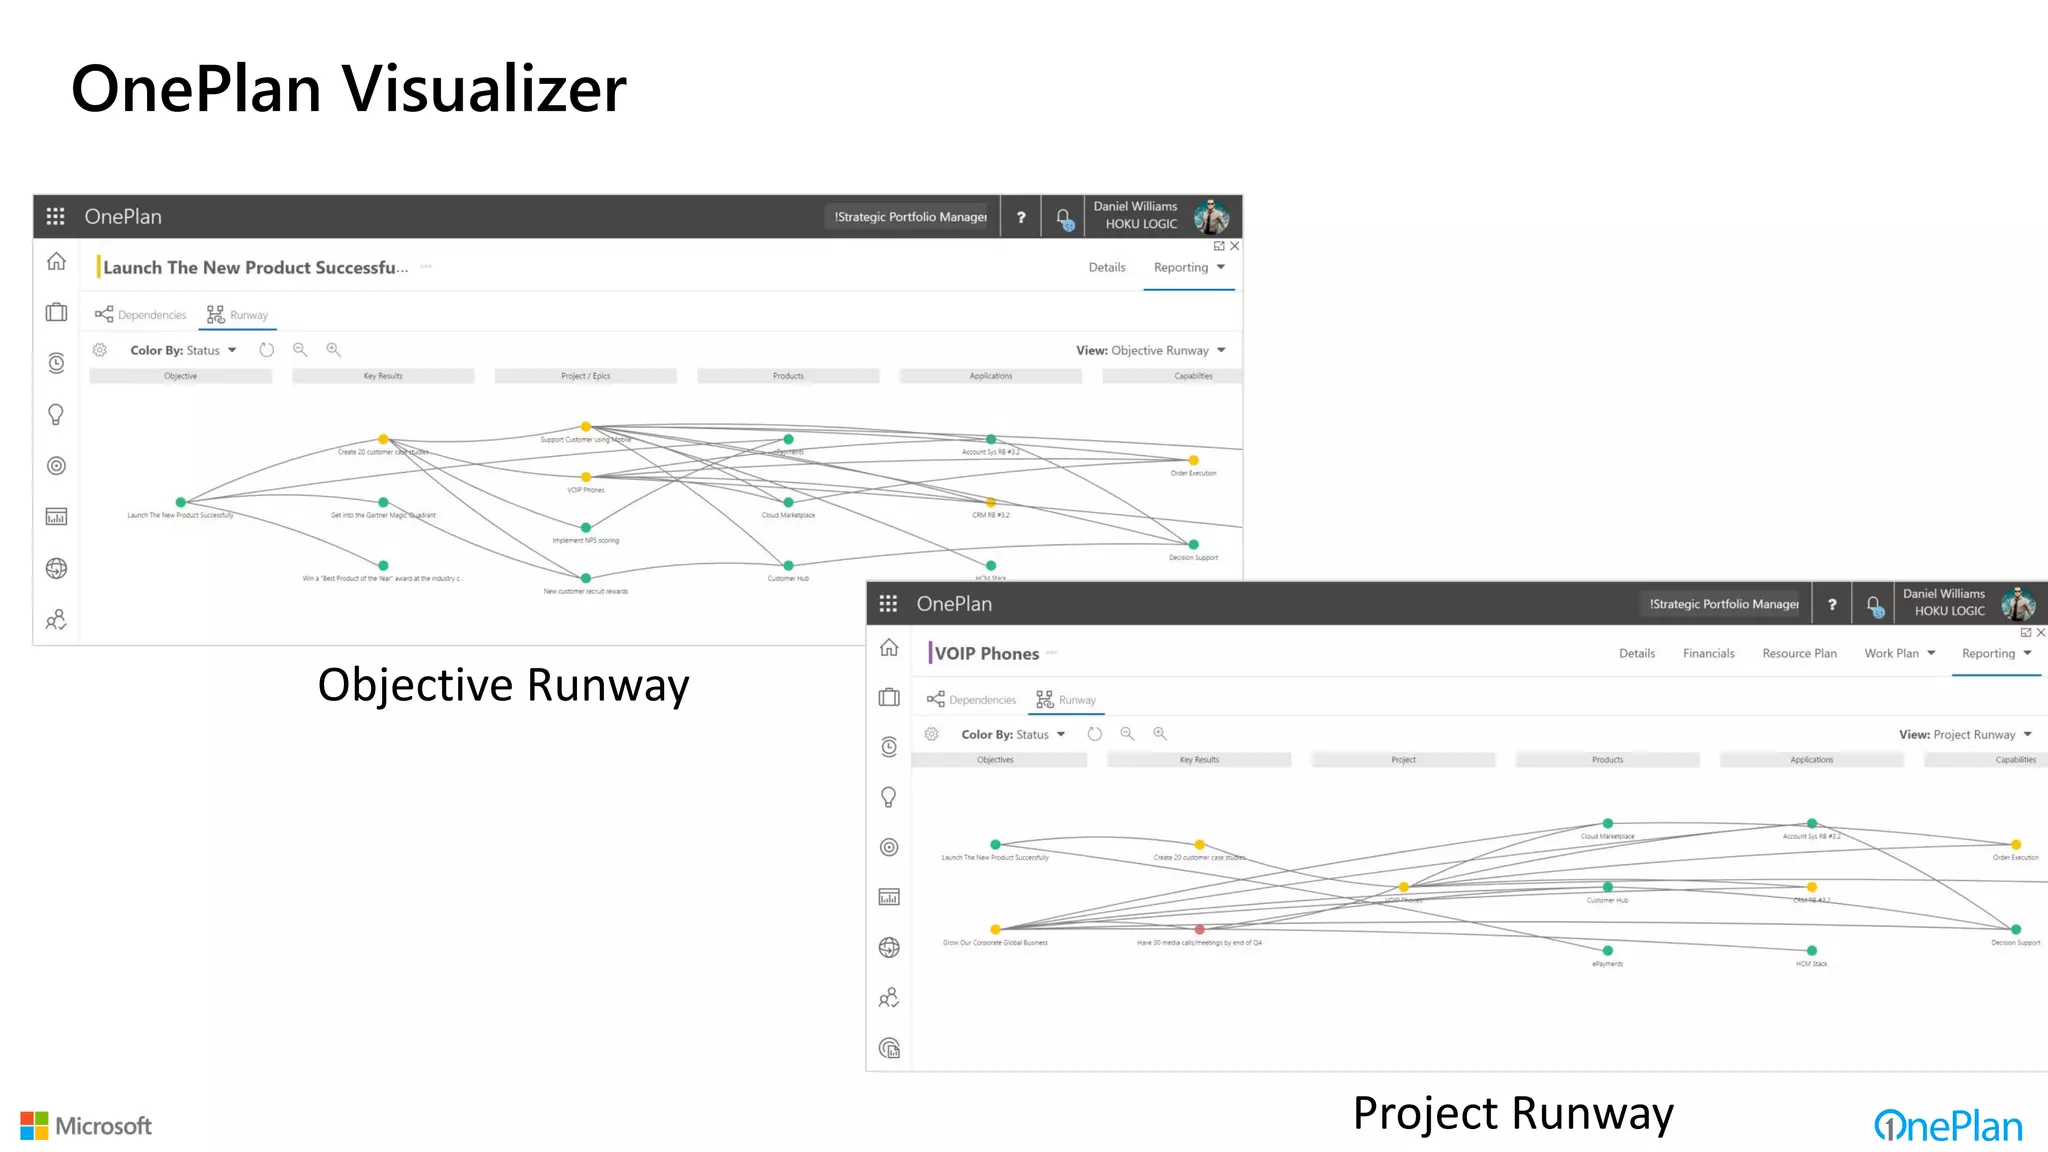Open notifications bell in VOIP Phones window

[1875, 605]
